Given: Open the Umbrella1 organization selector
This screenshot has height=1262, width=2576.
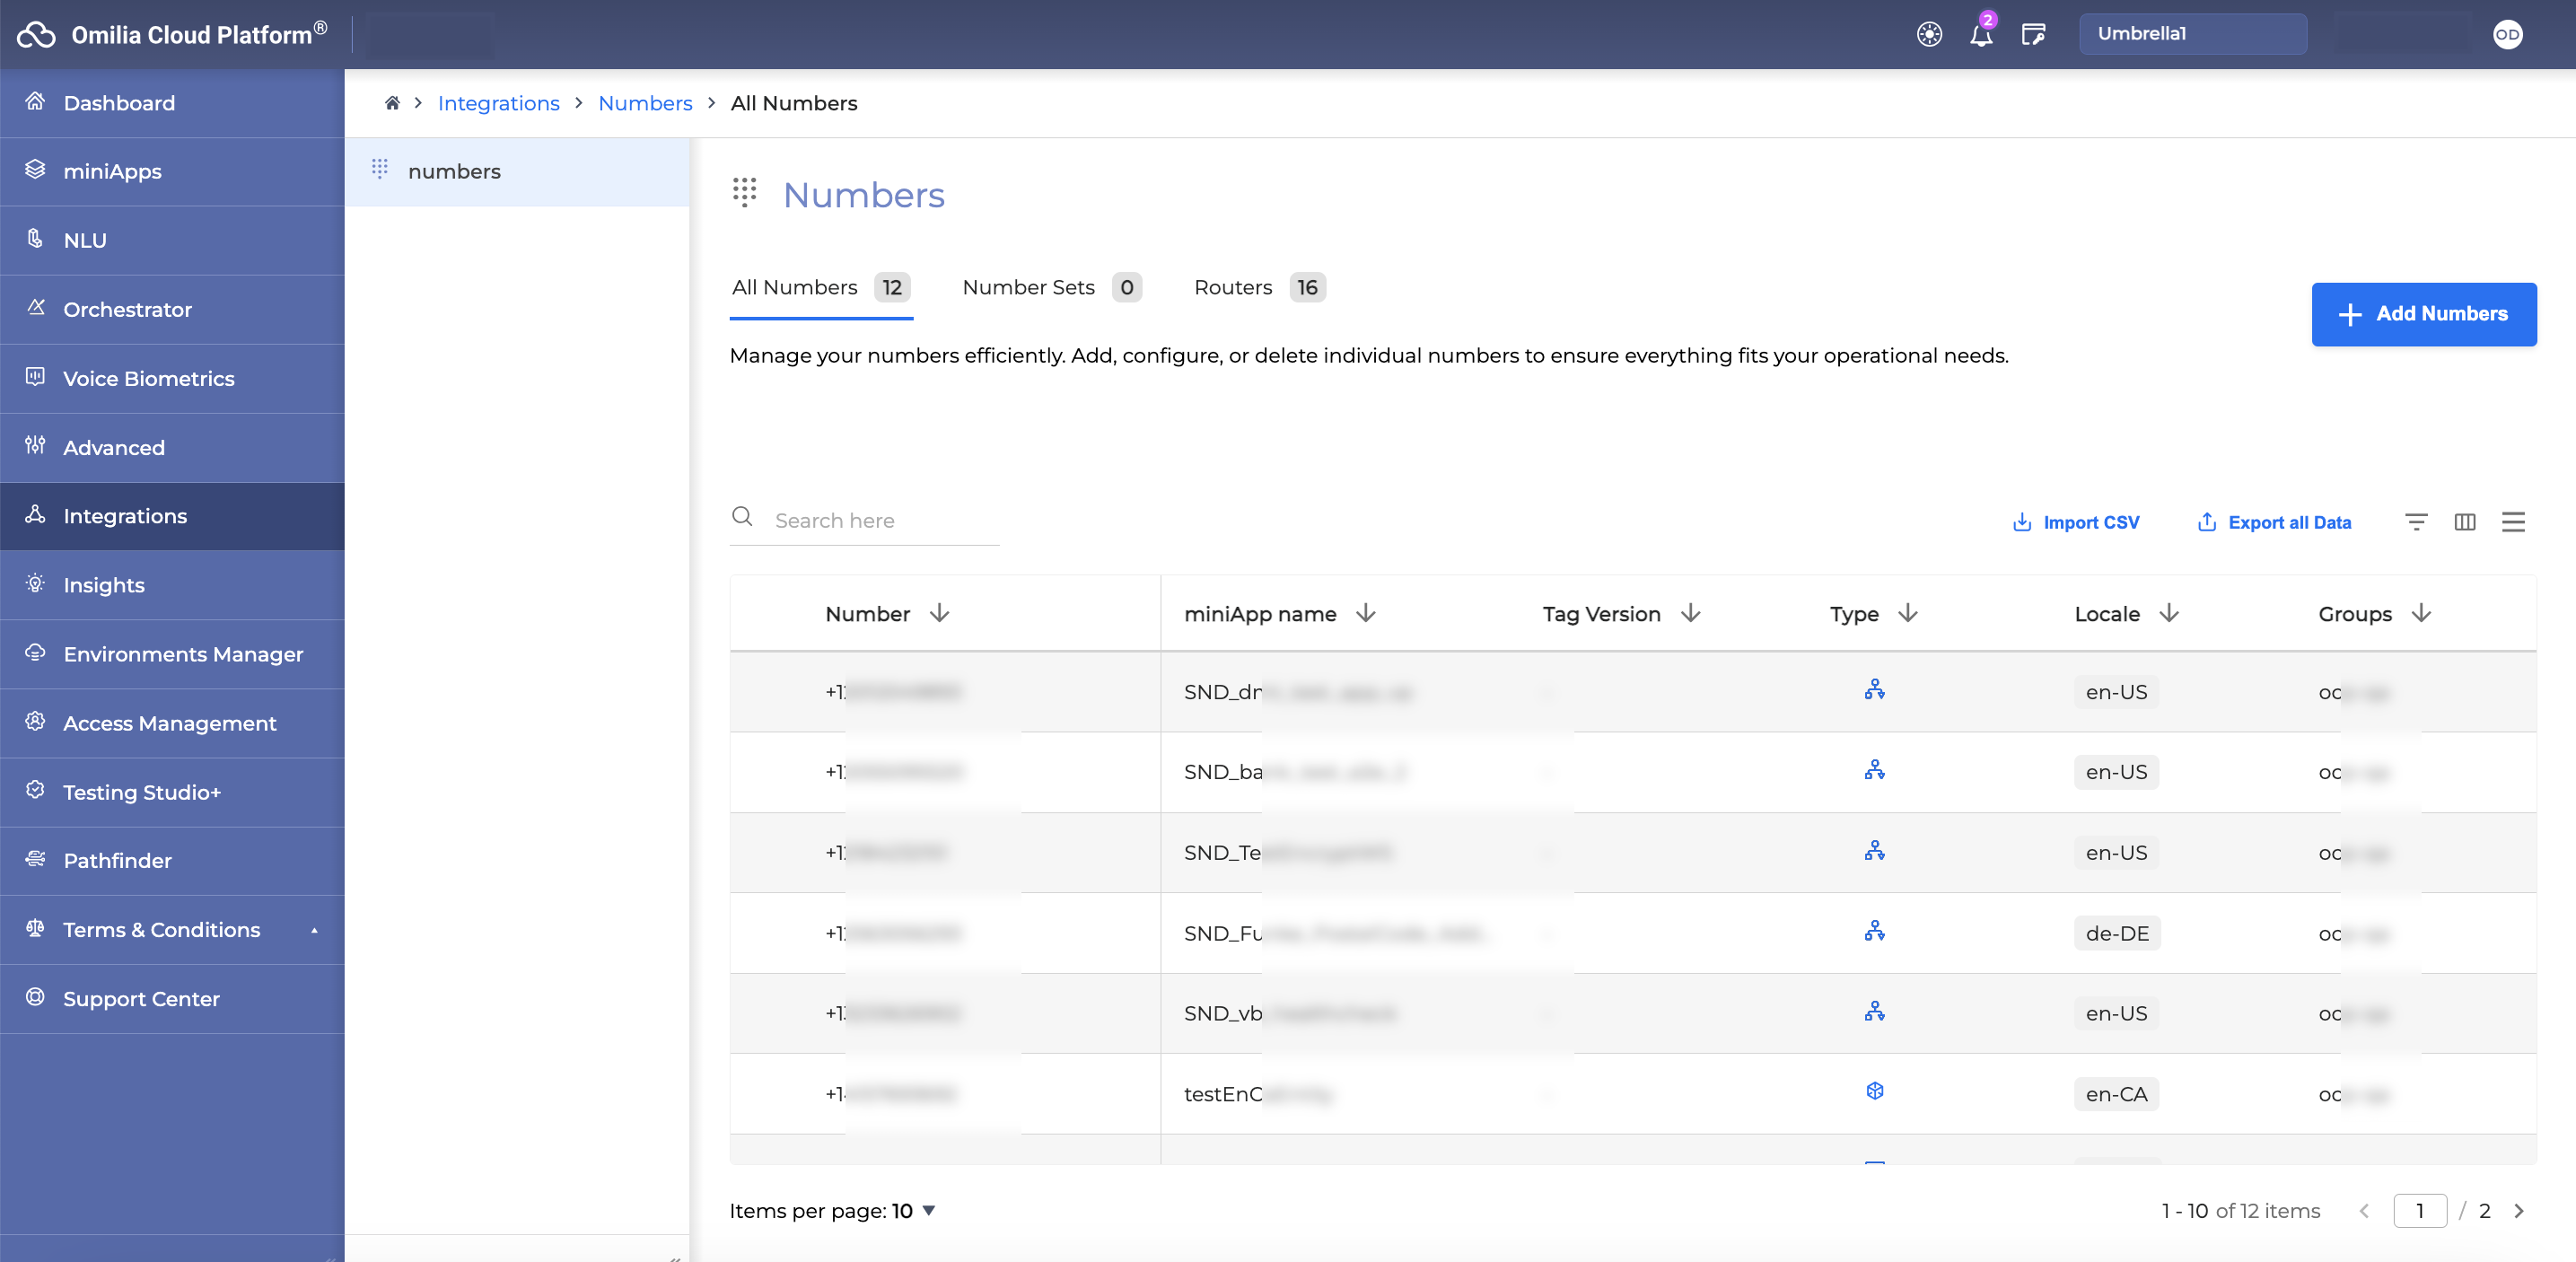Looking at the screenshot, I should point(2192,34).
